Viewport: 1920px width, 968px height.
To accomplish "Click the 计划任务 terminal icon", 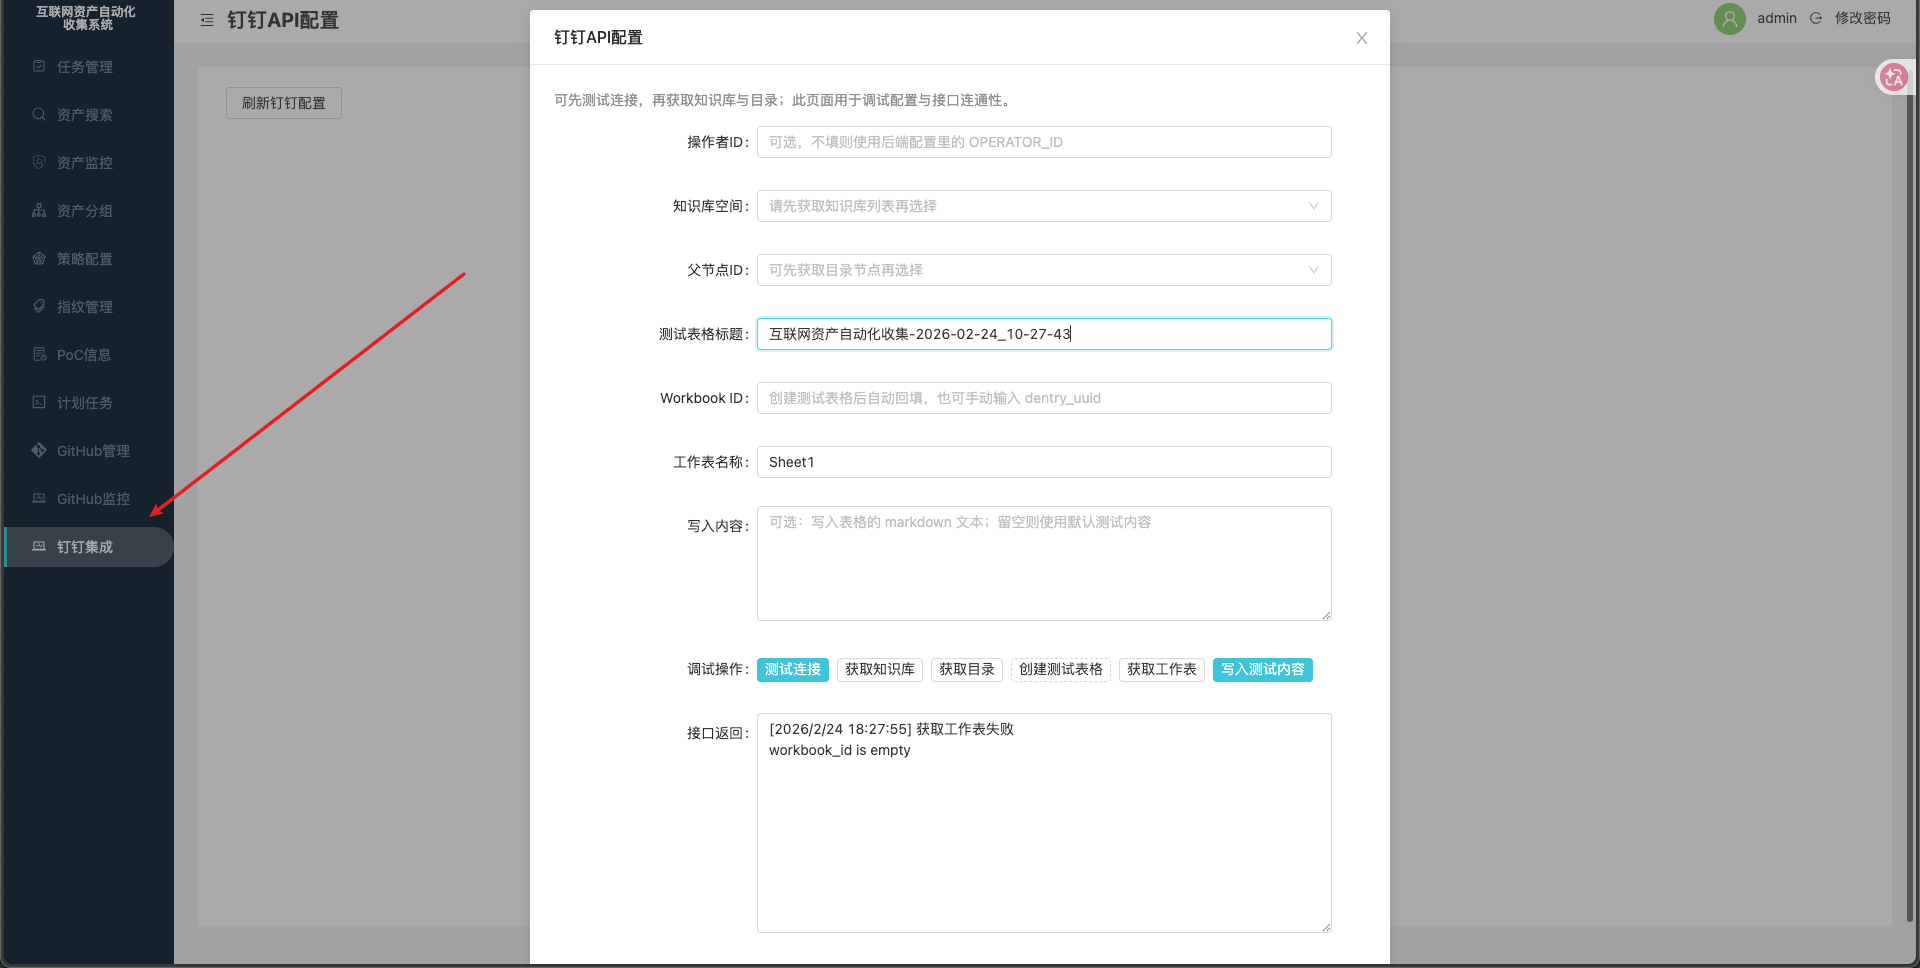I will coord(39,402).
